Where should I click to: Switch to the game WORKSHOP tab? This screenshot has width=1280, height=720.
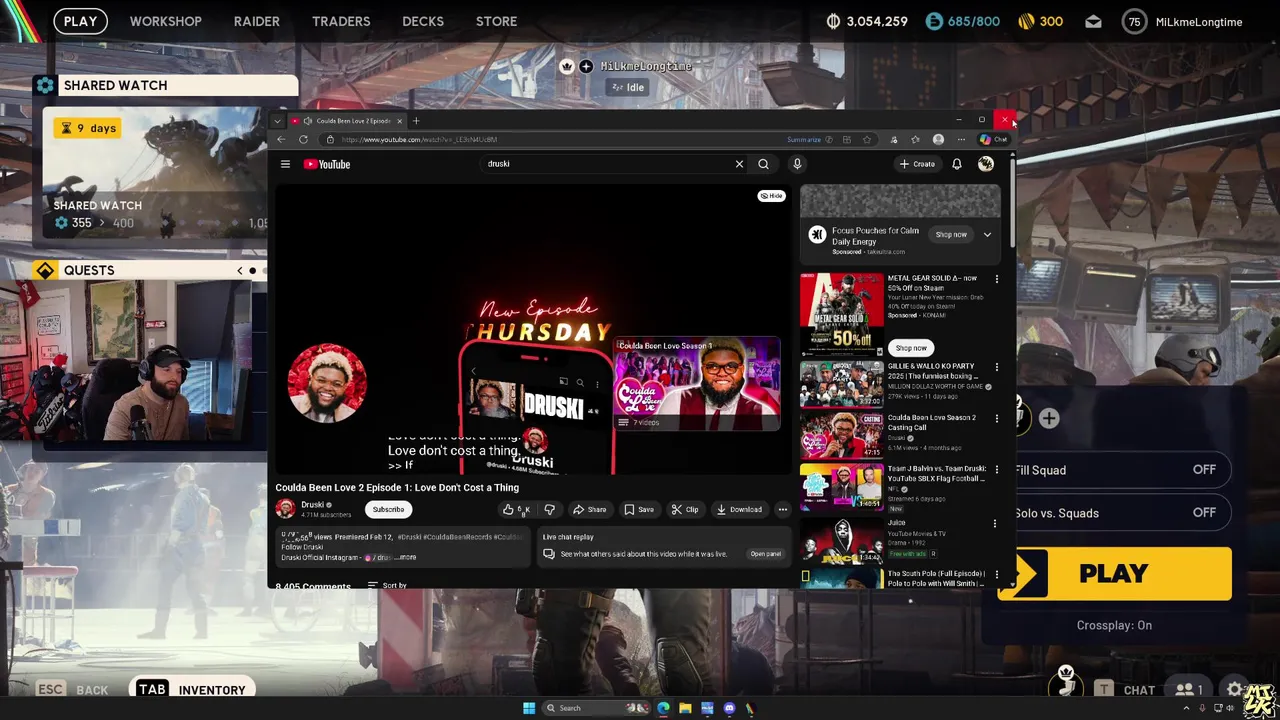coord(165,21)
